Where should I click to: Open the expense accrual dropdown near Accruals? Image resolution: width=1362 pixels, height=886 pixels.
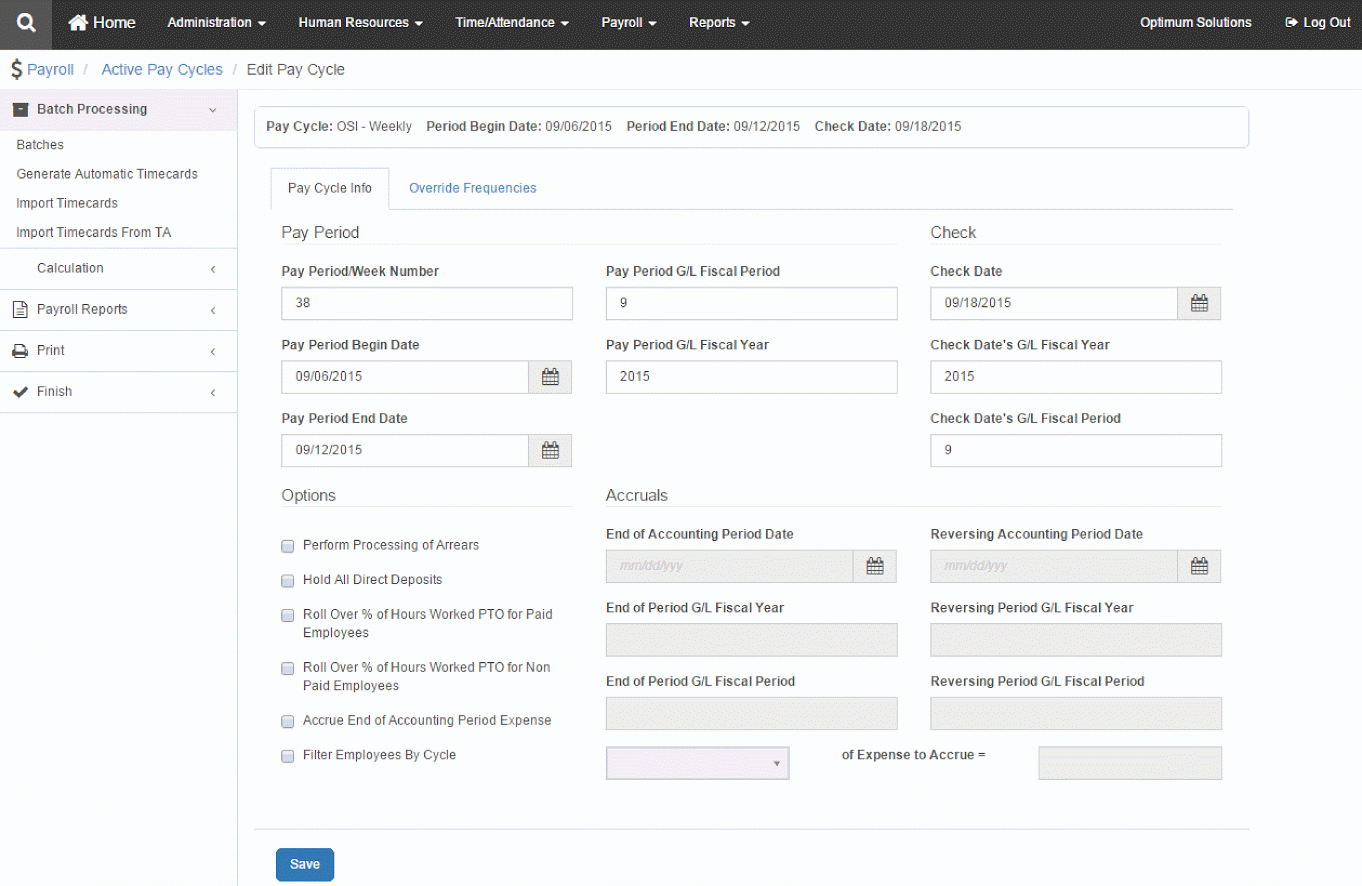696,762
